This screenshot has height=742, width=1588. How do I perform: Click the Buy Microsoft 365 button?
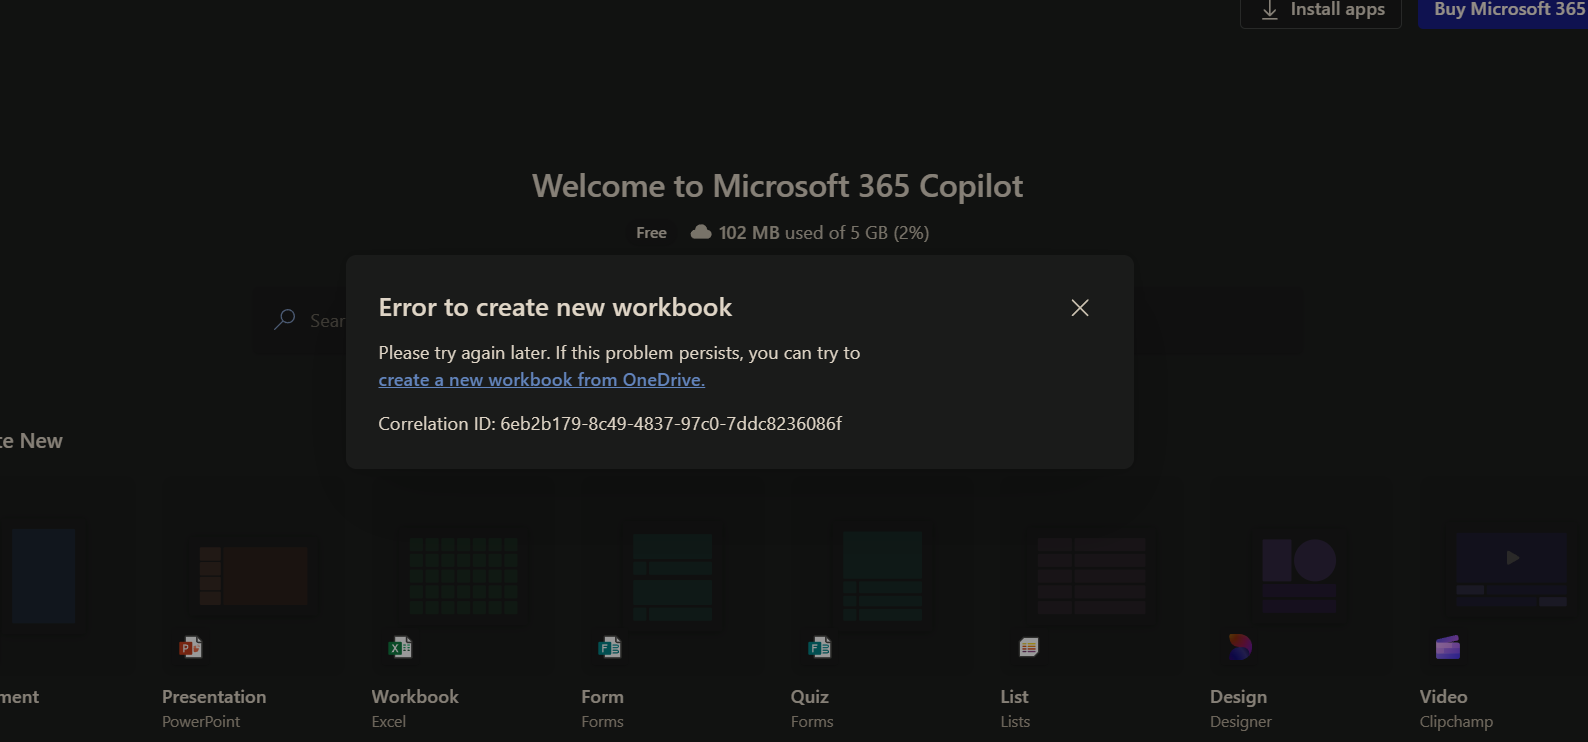pos(1506,11)
